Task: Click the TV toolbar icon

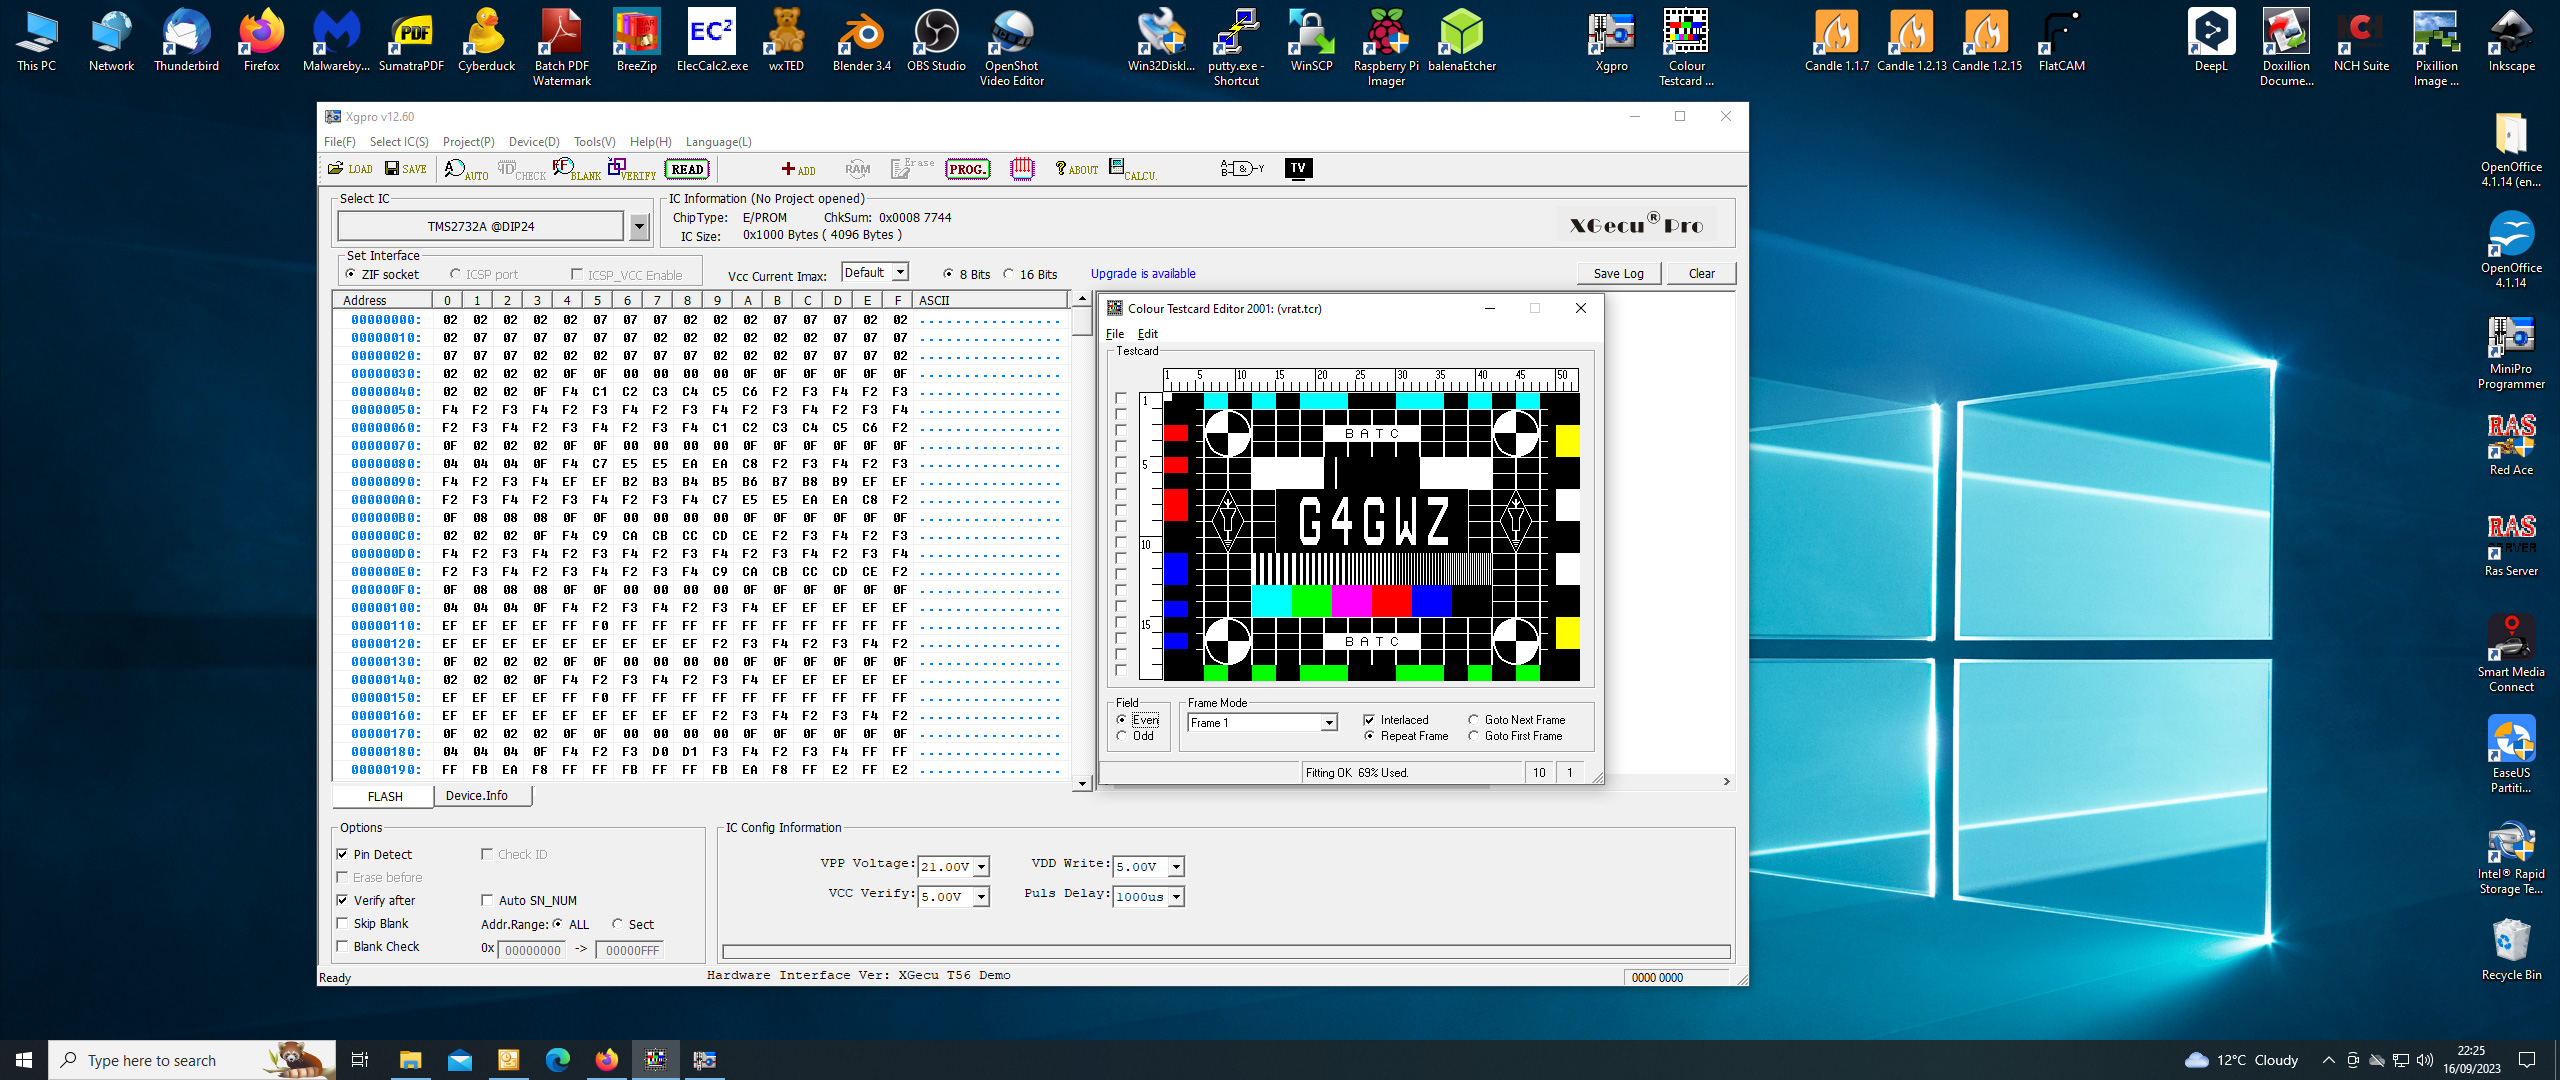Action: tap(1298, 168)
